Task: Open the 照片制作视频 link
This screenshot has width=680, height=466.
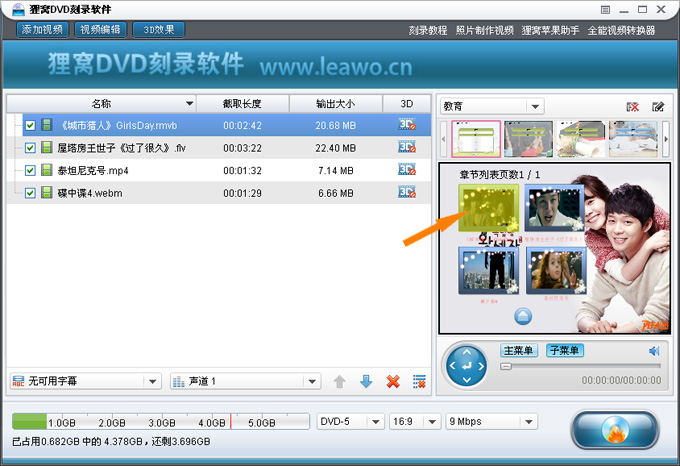Action: (484, 30)
